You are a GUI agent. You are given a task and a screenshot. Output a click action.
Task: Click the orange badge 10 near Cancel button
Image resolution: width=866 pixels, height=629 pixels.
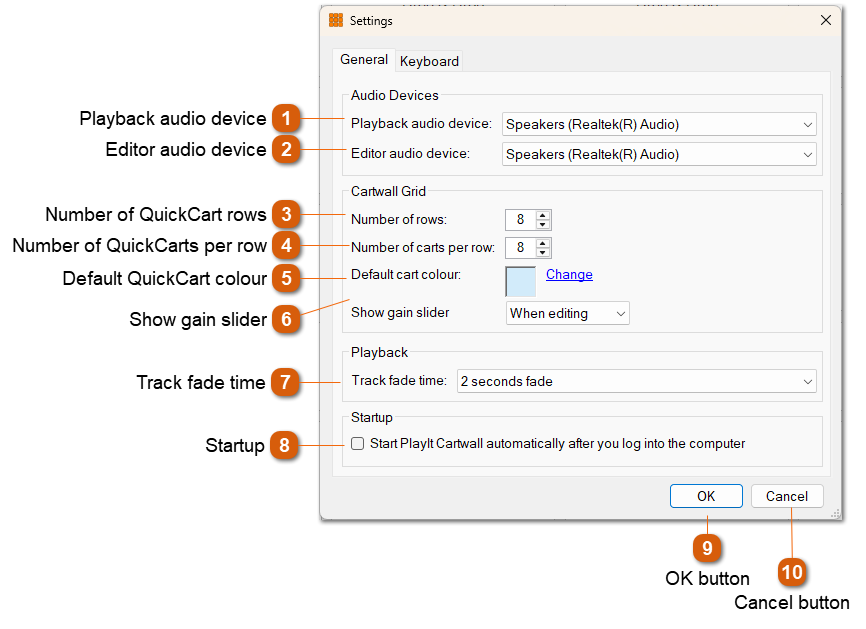click(x=792, y=573)
